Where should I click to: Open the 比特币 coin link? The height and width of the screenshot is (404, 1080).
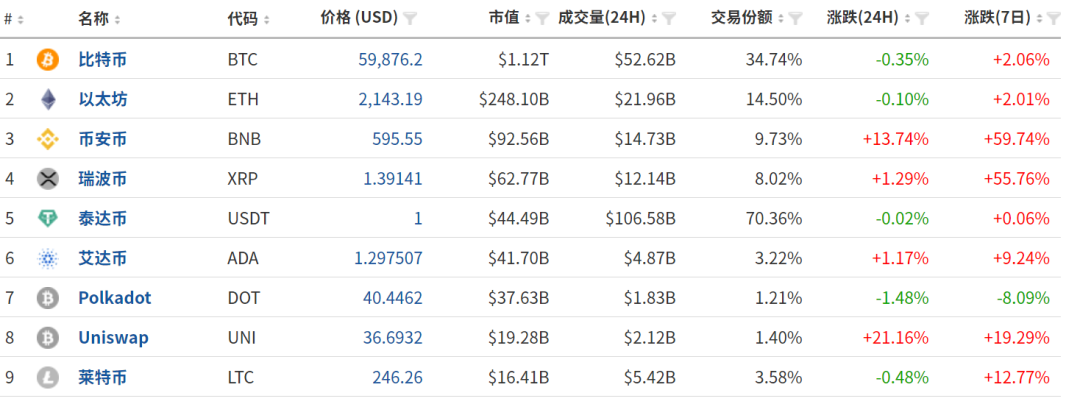click(102, 60)
